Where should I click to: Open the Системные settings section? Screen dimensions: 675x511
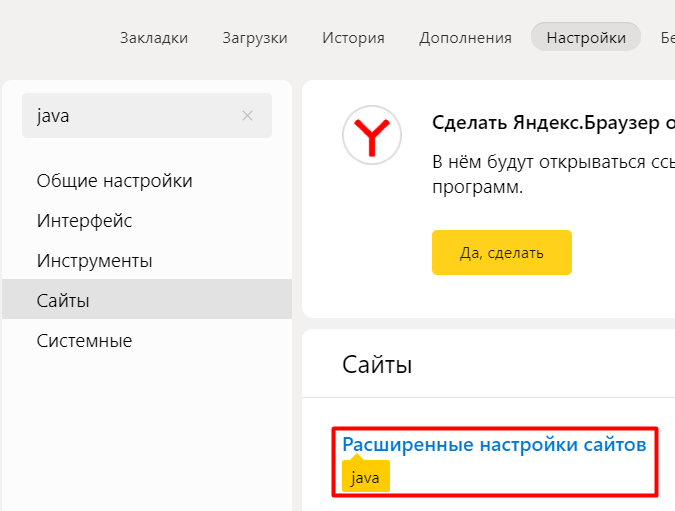tap(84, 341)
